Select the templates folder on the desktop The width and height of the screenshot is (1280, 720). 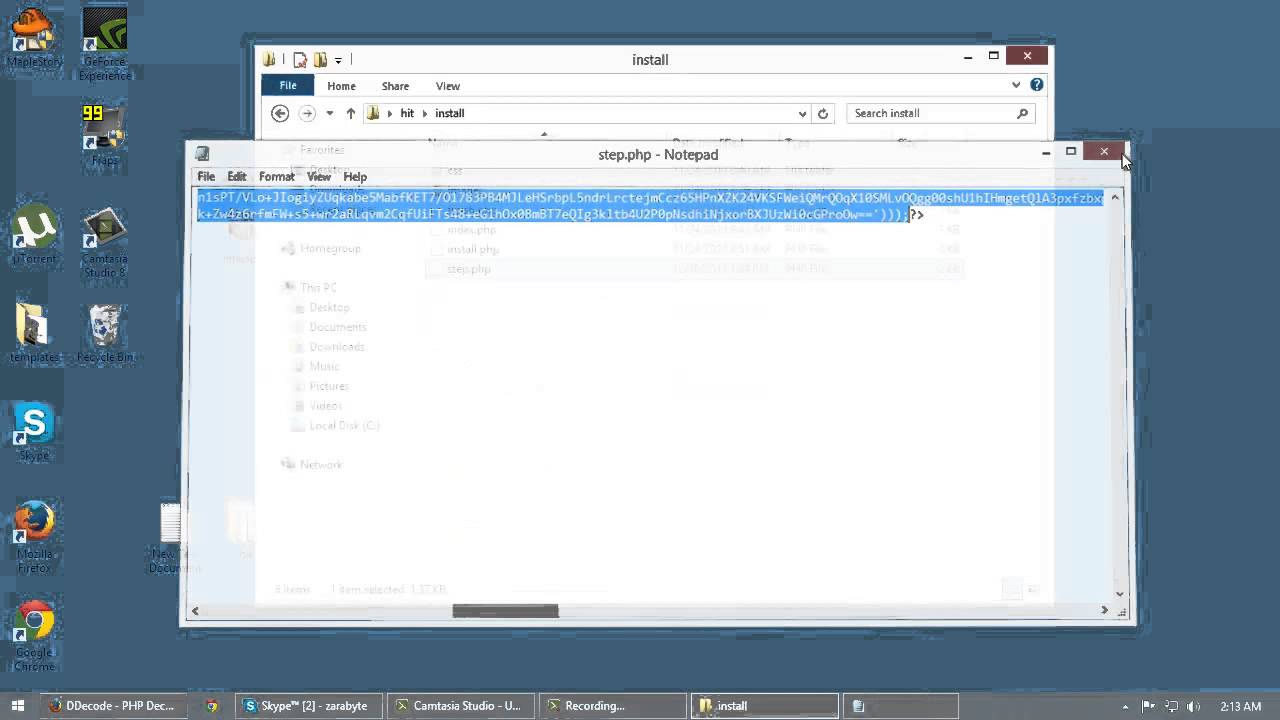[34, 334]
